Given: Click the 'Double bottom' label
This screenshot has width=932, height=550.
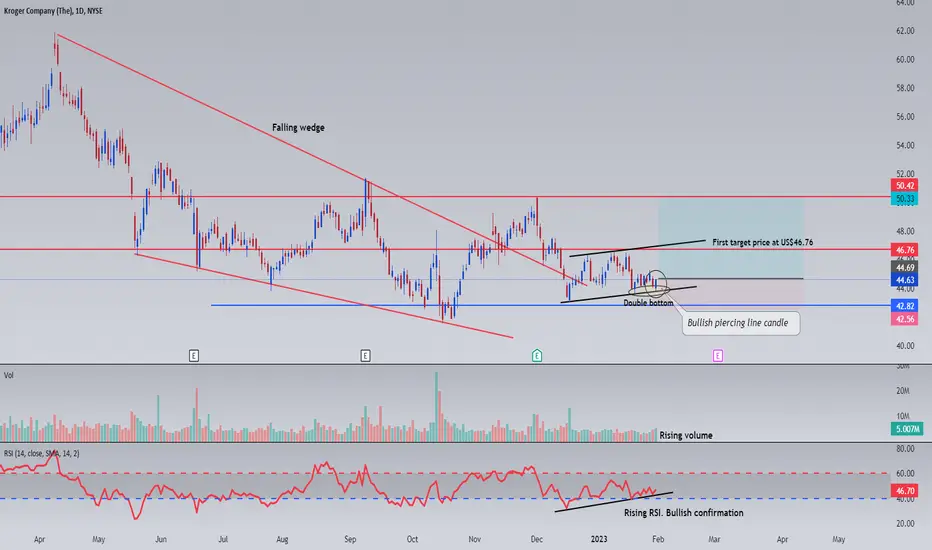Looking at the screenshot, I should (648, 303).
